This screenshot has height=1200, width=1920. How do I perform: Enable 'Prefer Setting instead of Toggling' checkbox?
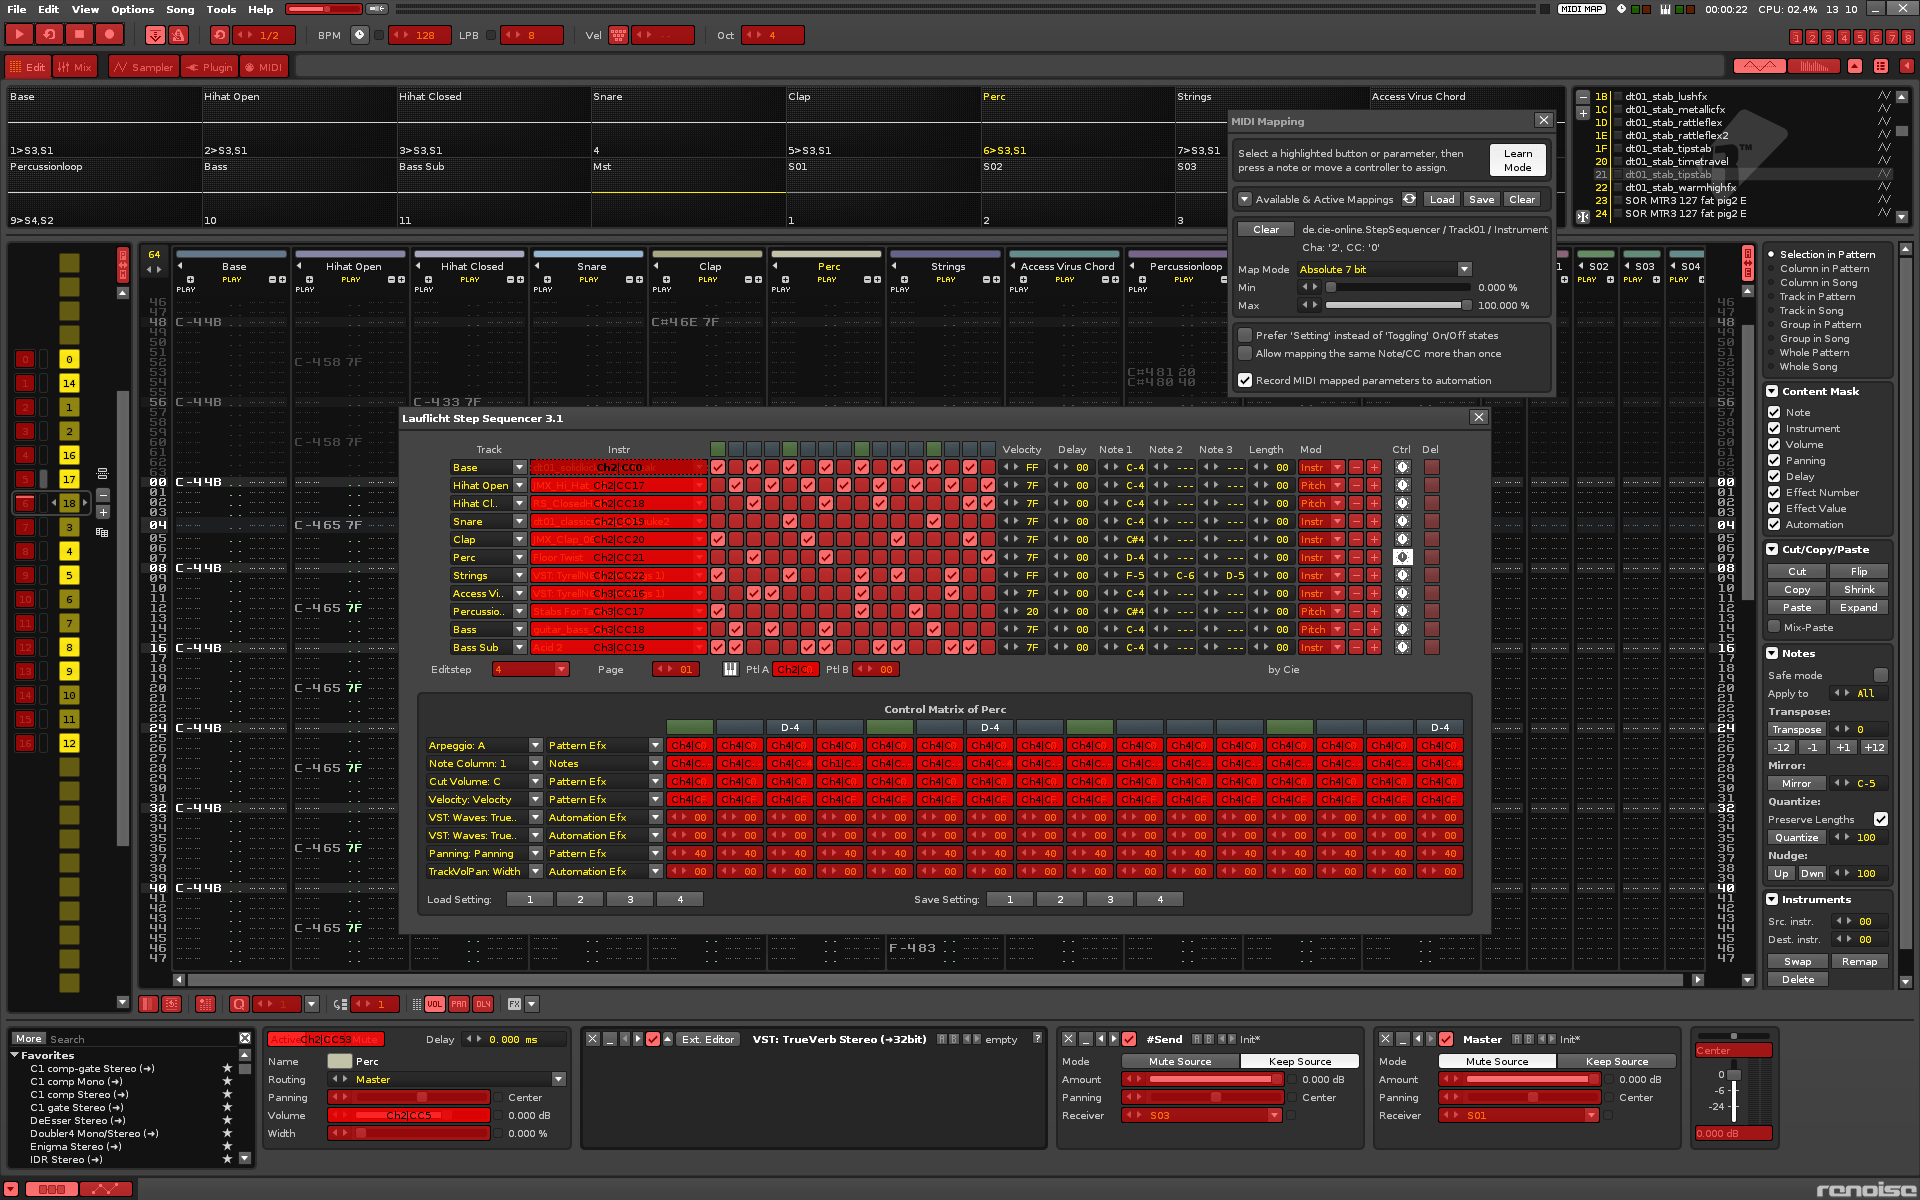pyautogui.click(x=1245, y=335)
